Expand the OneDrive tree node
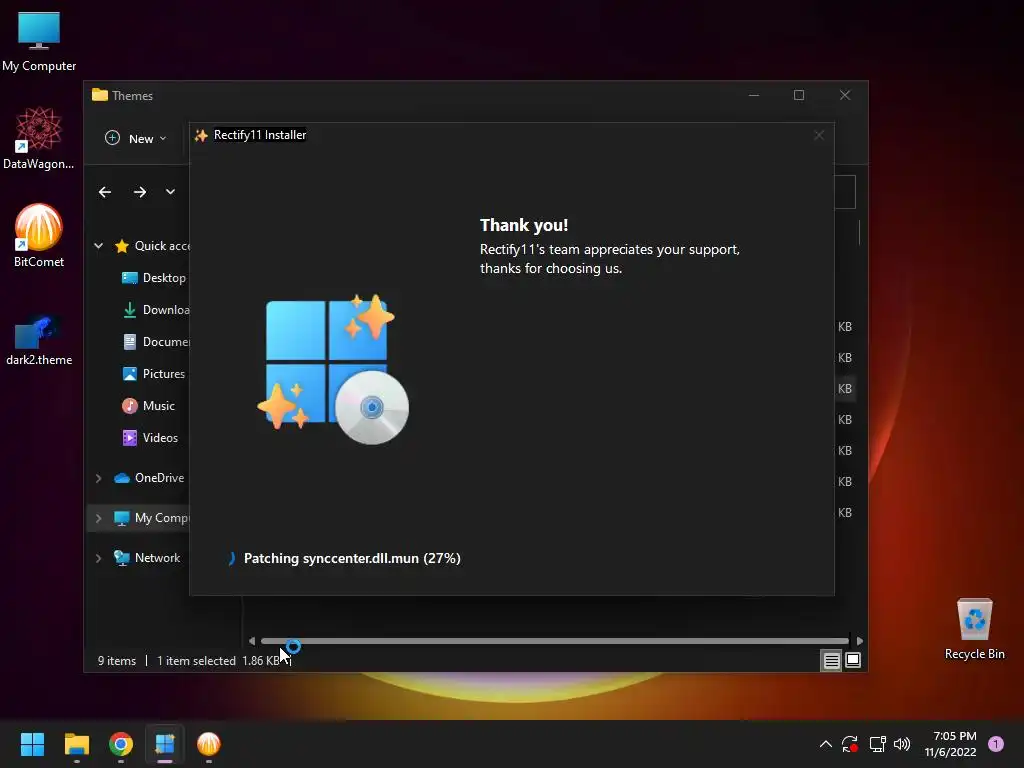This screenshot has width=1024, height=768. (x=99, y=479)
